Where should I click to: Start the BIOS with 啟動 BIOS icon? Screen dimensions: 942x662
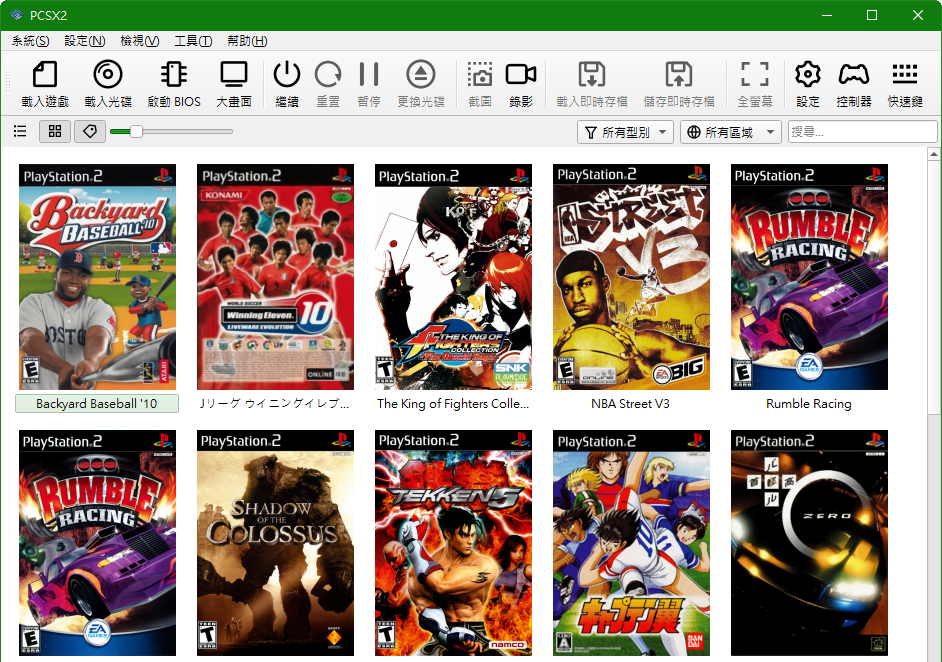point(174,74)
